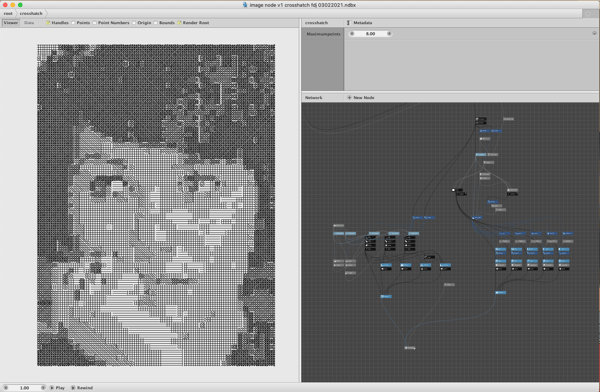Click the frame number field 1.00
The width and height of the screenshot is (600, 392).
pos(24,387)
